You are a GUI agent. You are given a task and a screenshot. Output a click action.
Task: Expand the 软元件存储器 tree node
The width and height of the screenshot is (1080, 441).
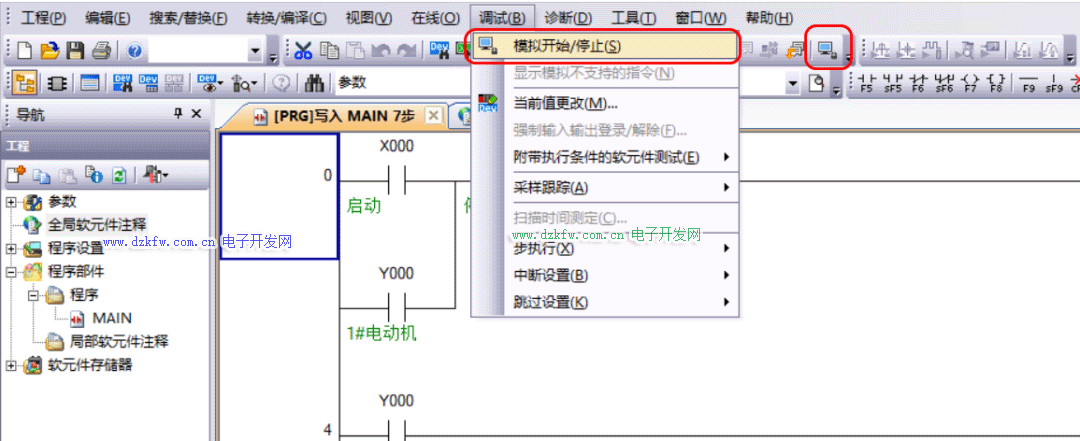[x=11, y=365]
